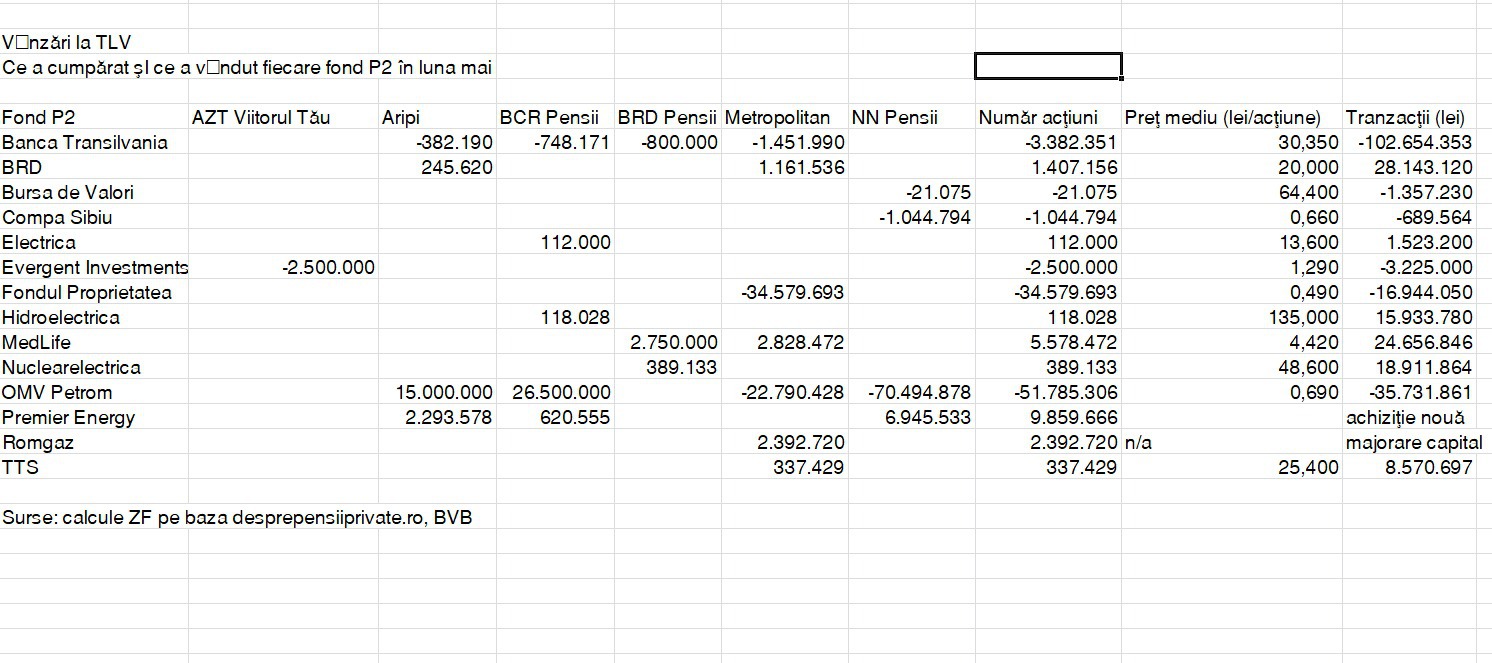This screenshot has height=663, width=1492.
Task: Select the 'Tranzacții (lei)' column header
Action: (x=1405, y=117)
